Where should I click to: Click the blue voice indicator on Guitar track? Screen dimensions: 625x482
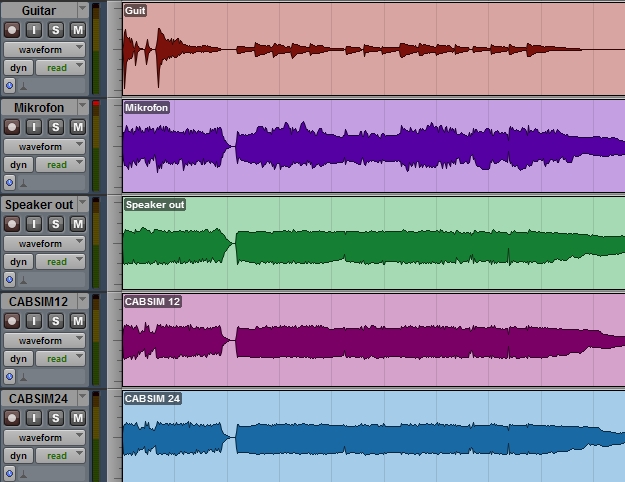pyautogui.click(x=9, y=86)
